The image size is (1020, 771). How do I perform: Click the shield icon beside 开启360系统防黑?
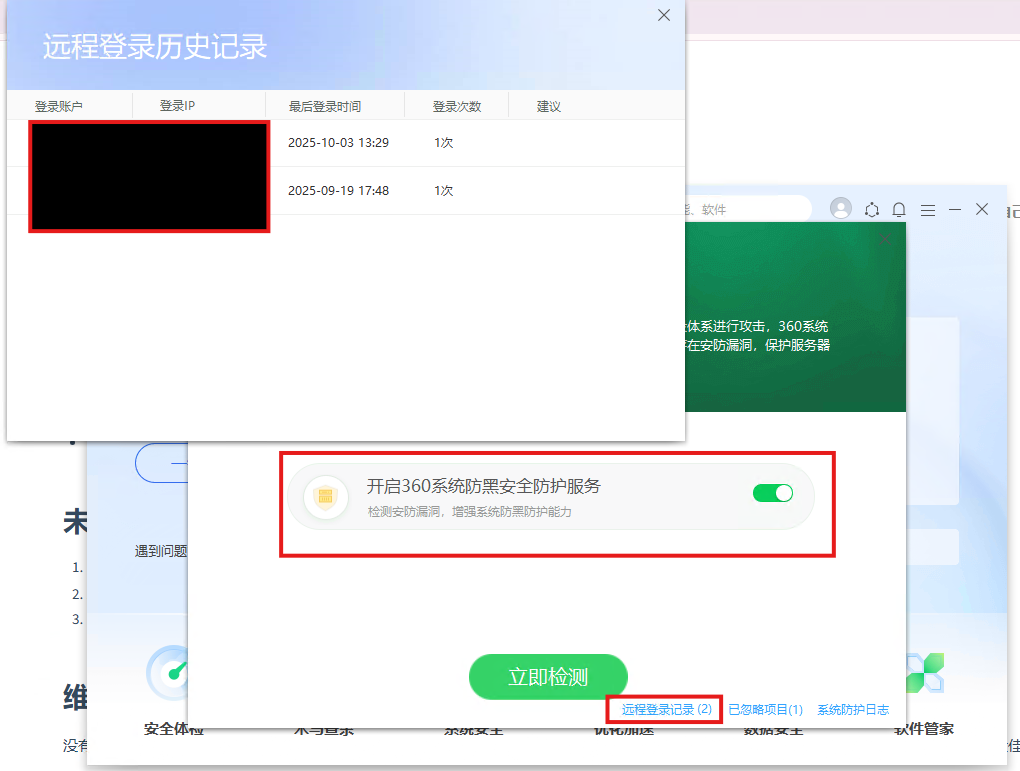(326, 497)
